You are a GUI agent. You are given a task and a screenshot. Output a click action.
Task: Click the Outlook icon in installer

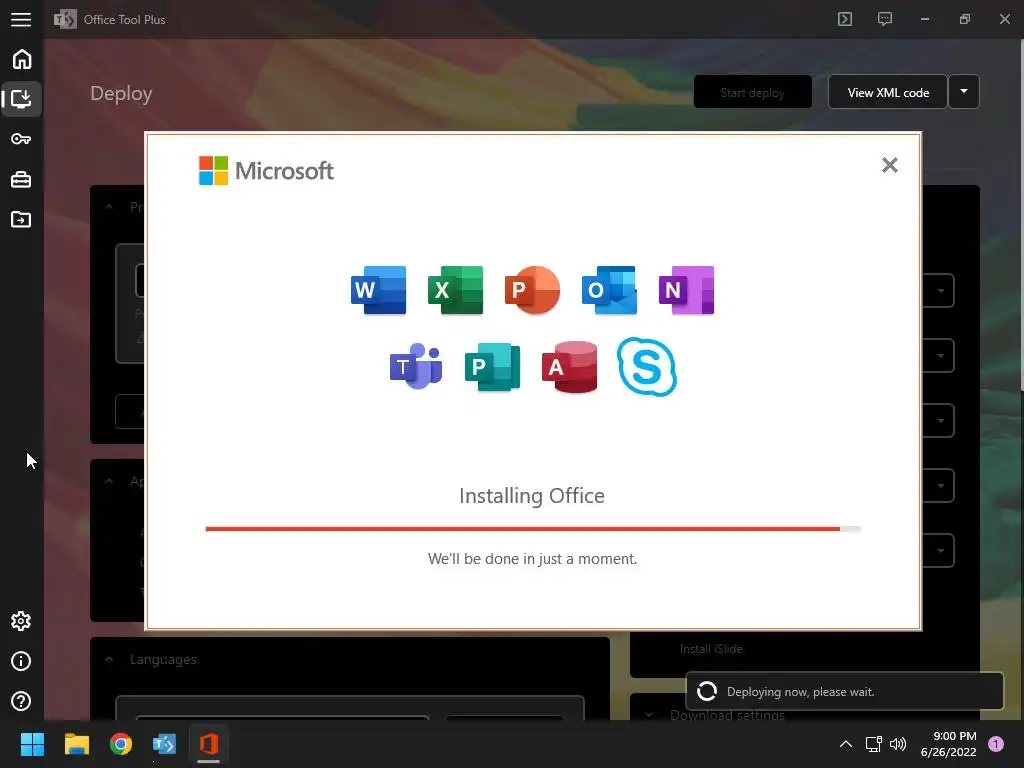tap(609, 290)
